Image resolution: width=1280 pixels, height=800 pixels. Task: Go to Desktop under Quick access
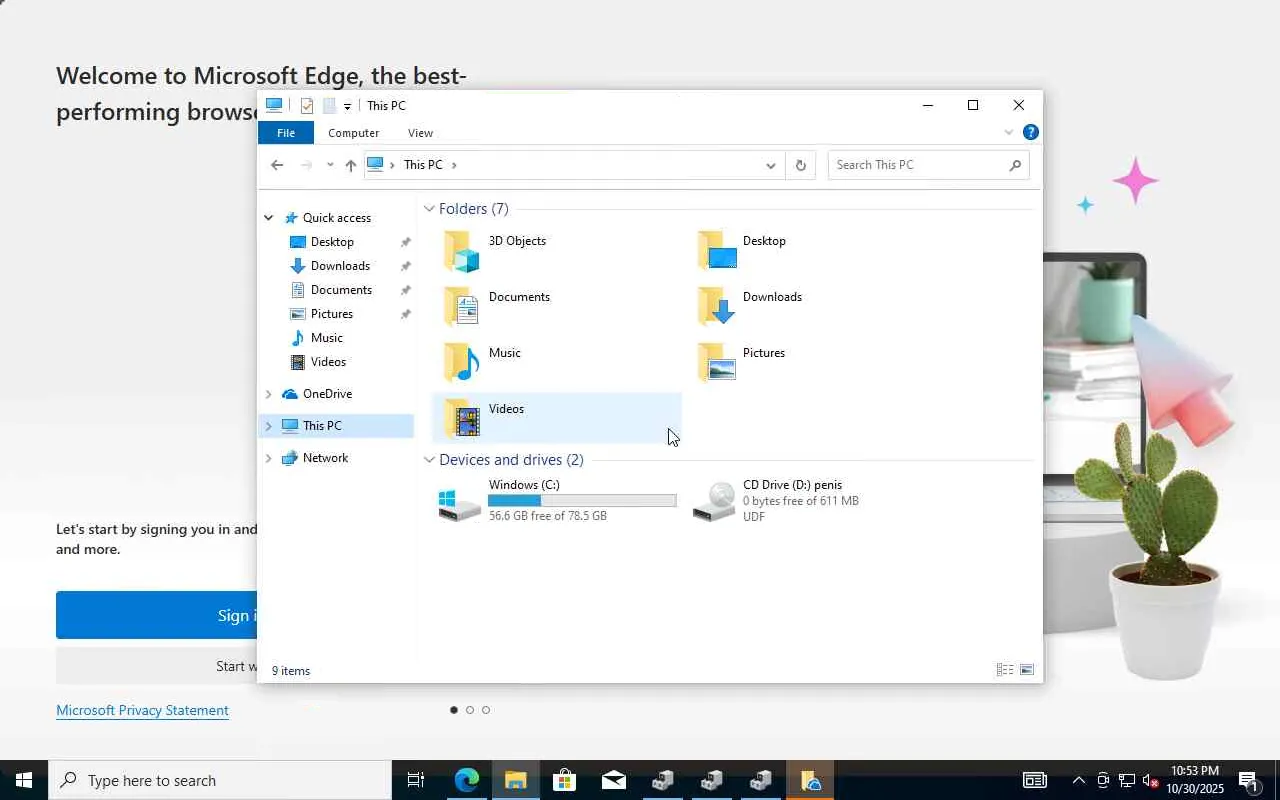[332, 242]
